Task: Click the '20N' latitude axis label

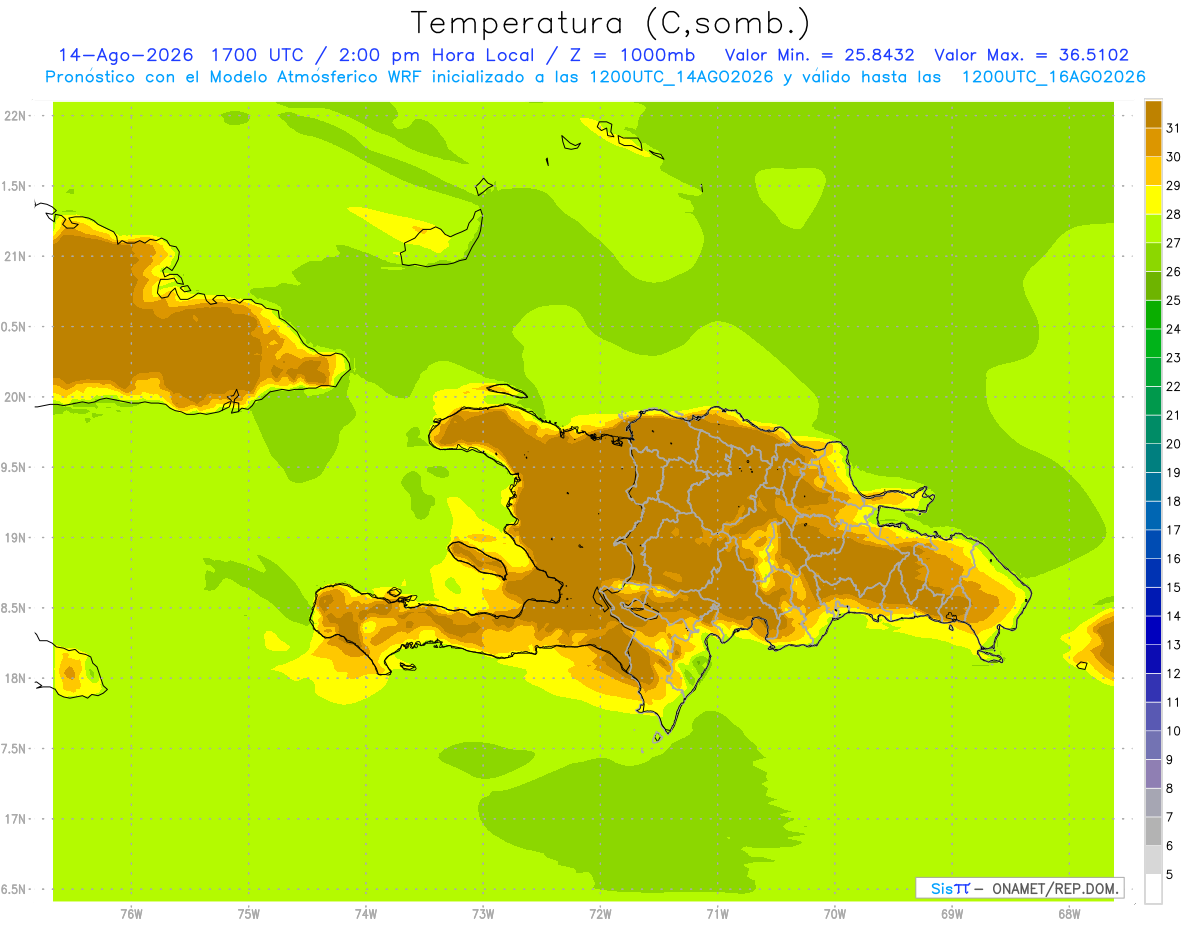Action: pos(14,397)
